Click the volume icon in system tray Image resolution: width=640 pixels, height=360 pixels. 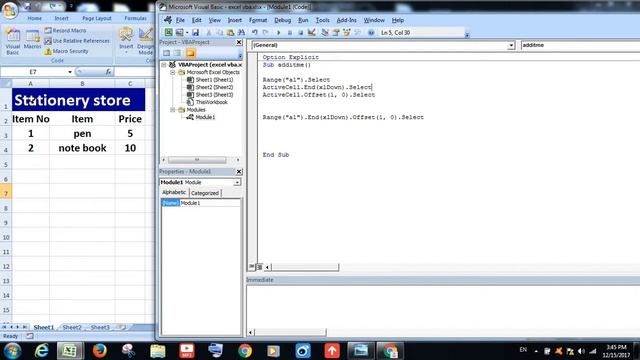tap(581, 351)
